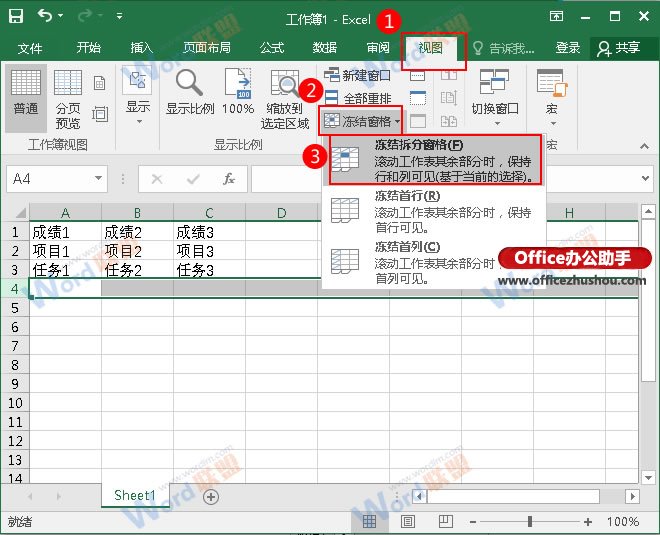Click the Split window icon
660x535 pixels.
(417, 75)
